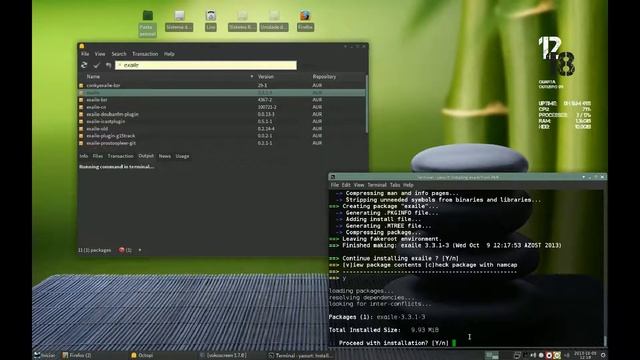This screenshot has height=360, width=640.
Task: Click package icon beside conkyexaile-bzr row
Action: coord(81,86)
